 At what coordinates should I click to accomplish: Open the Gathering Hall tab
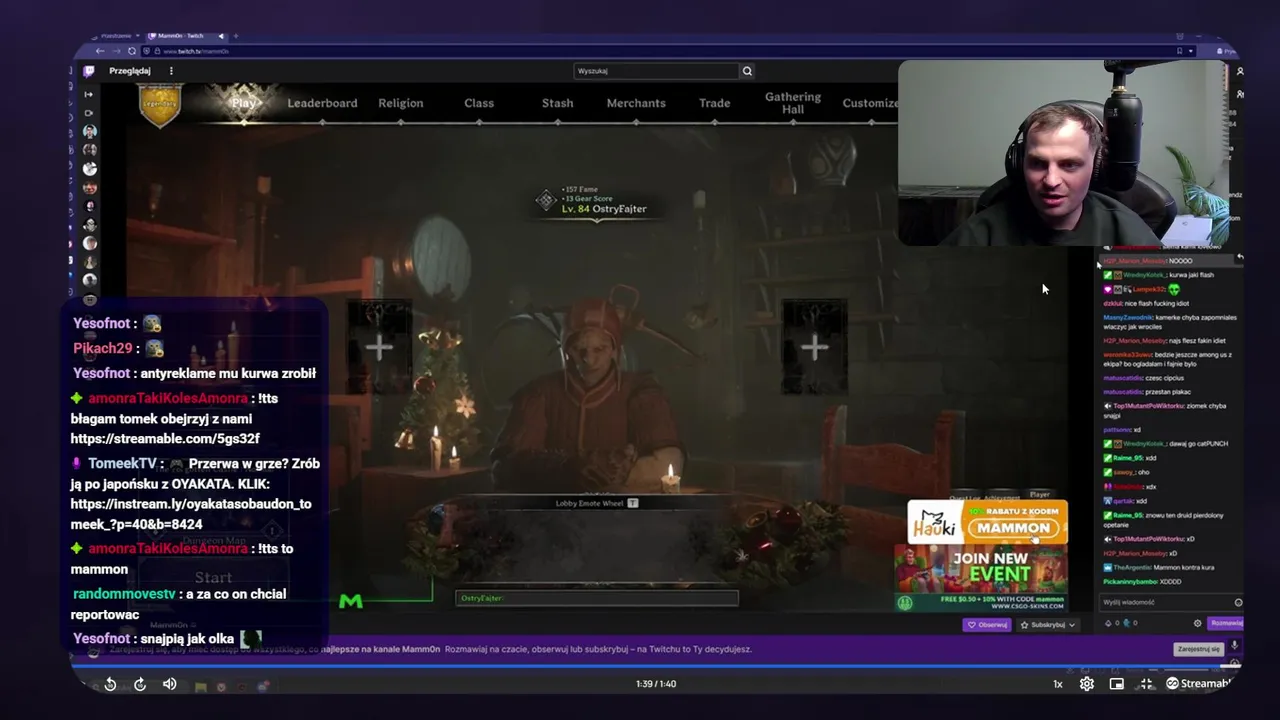[793, 103]
